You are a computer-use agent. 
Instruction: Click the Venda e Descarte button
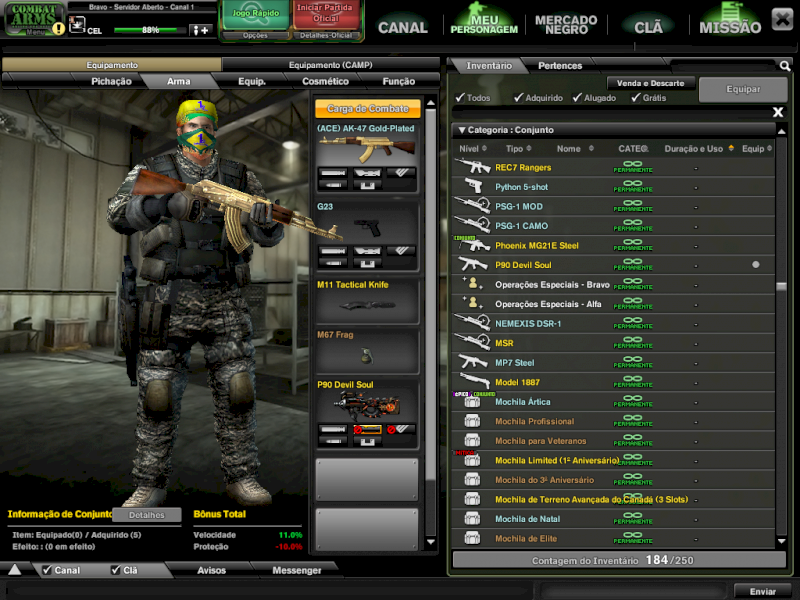click(650, 83)
